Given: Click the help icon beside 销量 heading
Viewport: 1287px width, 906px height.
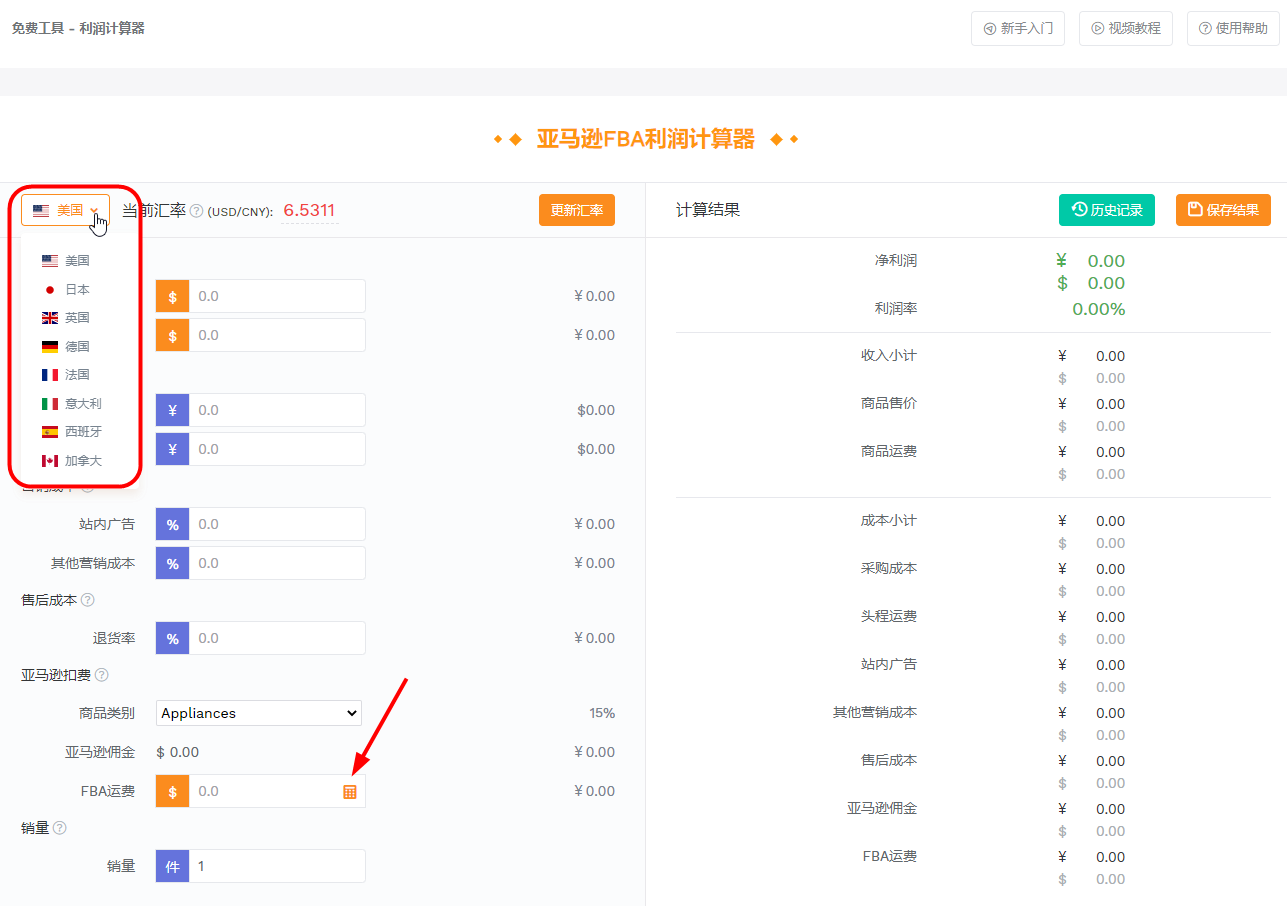Looking at the screenshot, I should tap(60, 828).
